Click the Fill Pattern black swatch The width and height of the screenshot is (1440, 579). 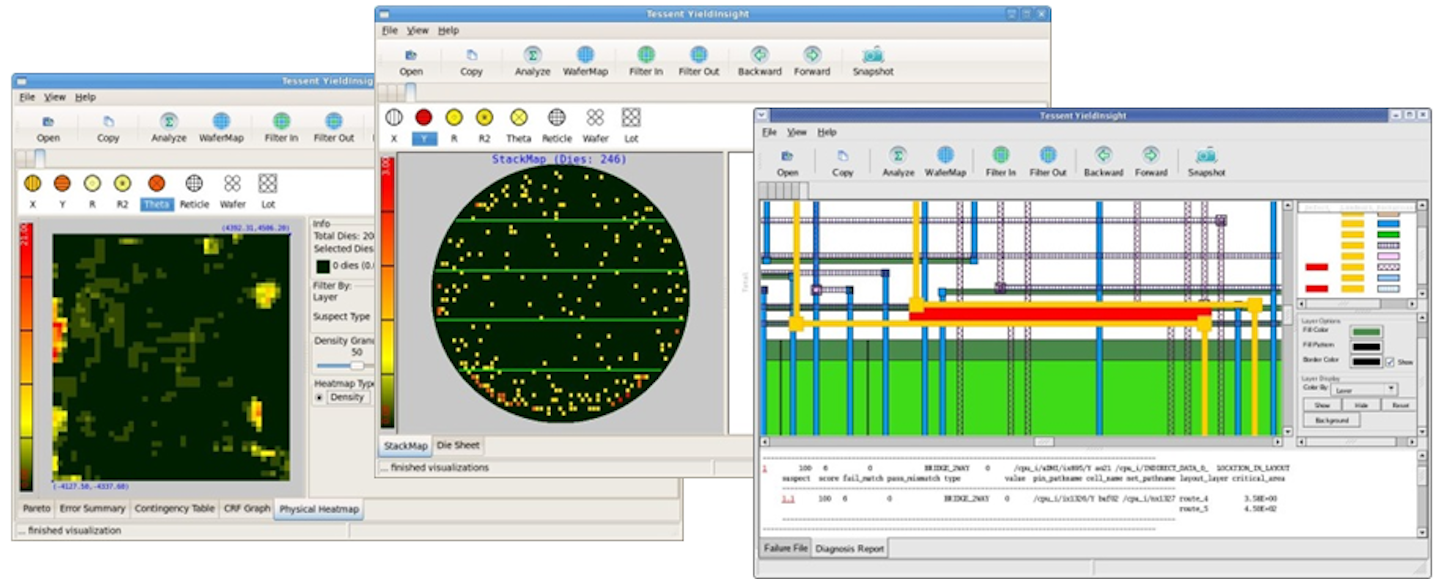click(1366, 347)
